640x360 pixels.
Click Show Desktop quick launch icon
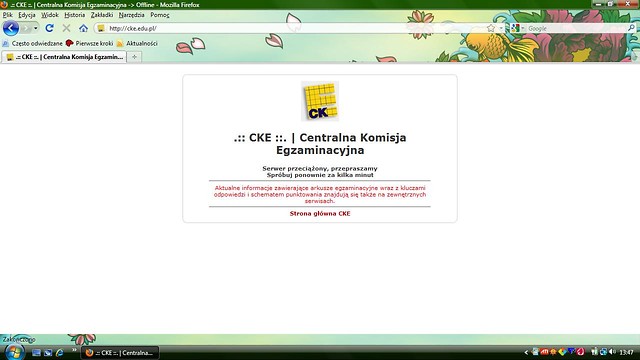36,353
